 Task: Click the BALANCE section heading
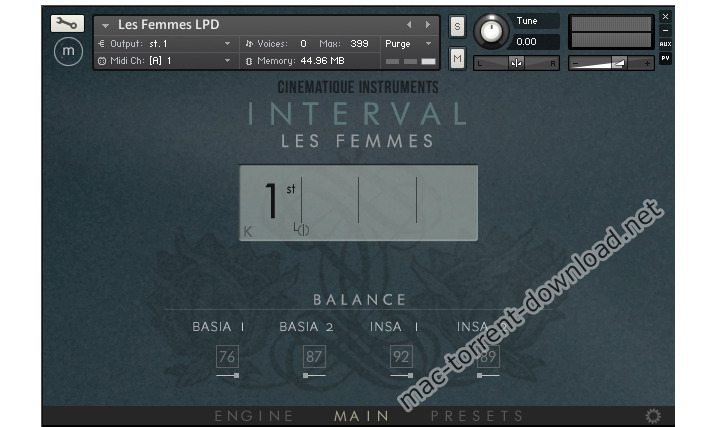[x=359, y=300]
